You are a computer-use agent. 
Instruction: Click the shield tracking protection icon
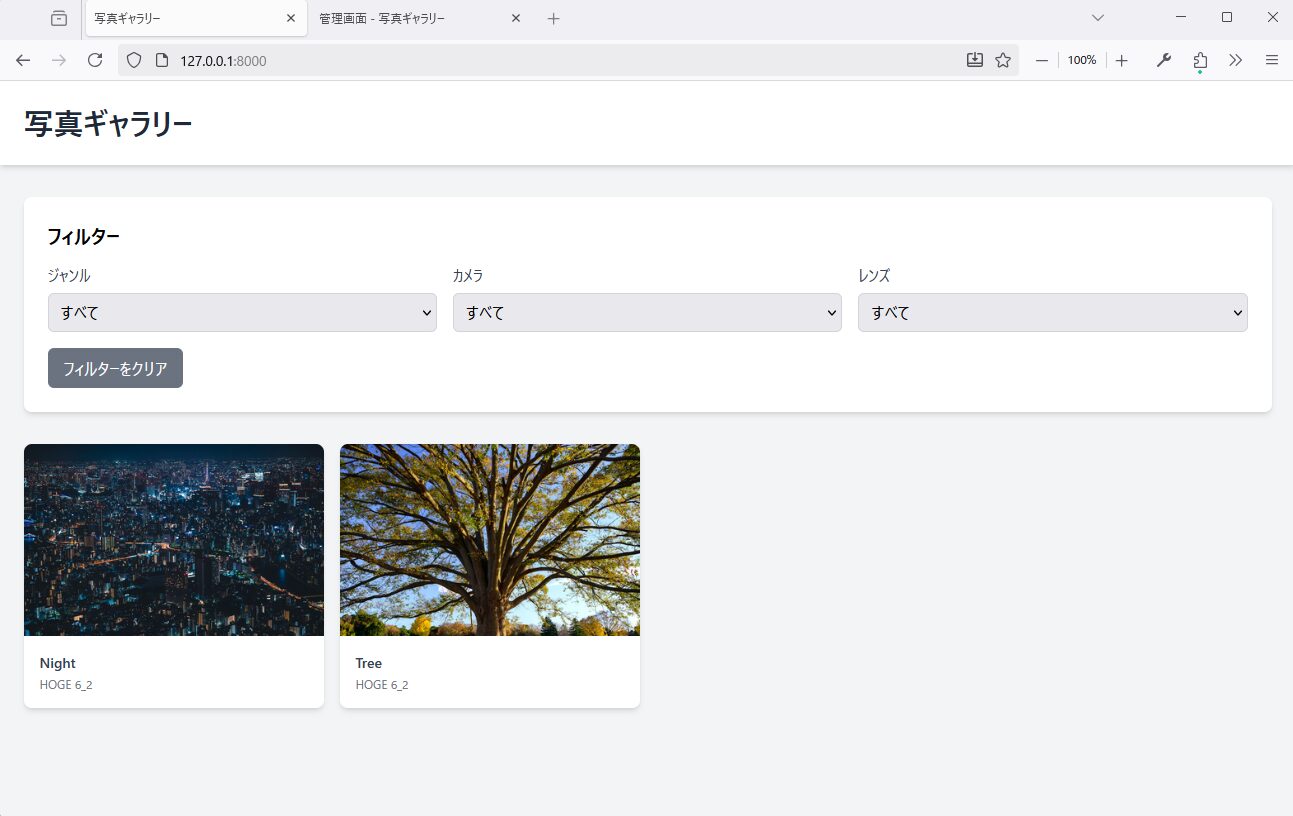pos(134,60)
